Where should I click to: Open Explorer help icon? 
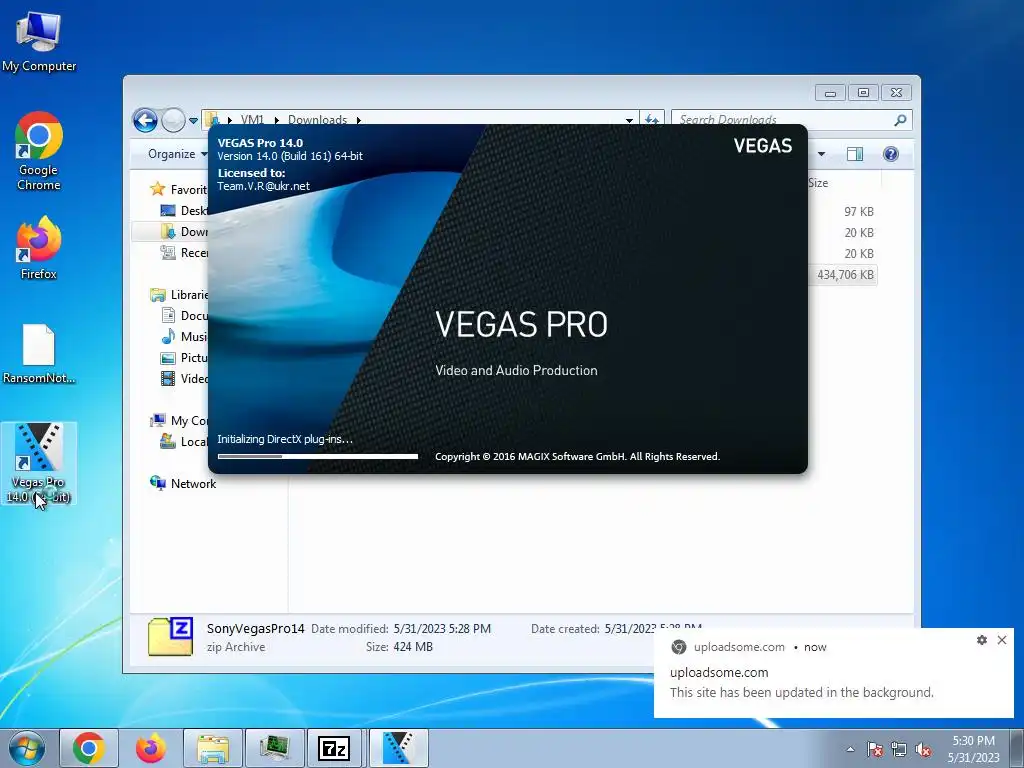[x=891, y=154]
